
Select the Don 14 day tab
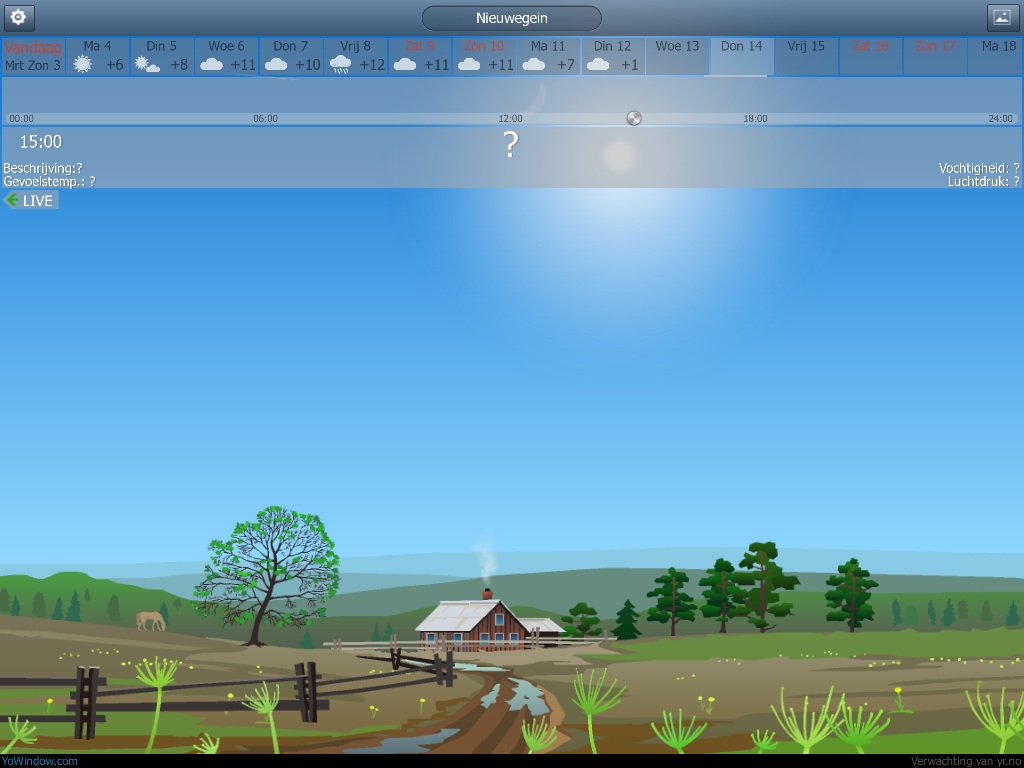741,56
